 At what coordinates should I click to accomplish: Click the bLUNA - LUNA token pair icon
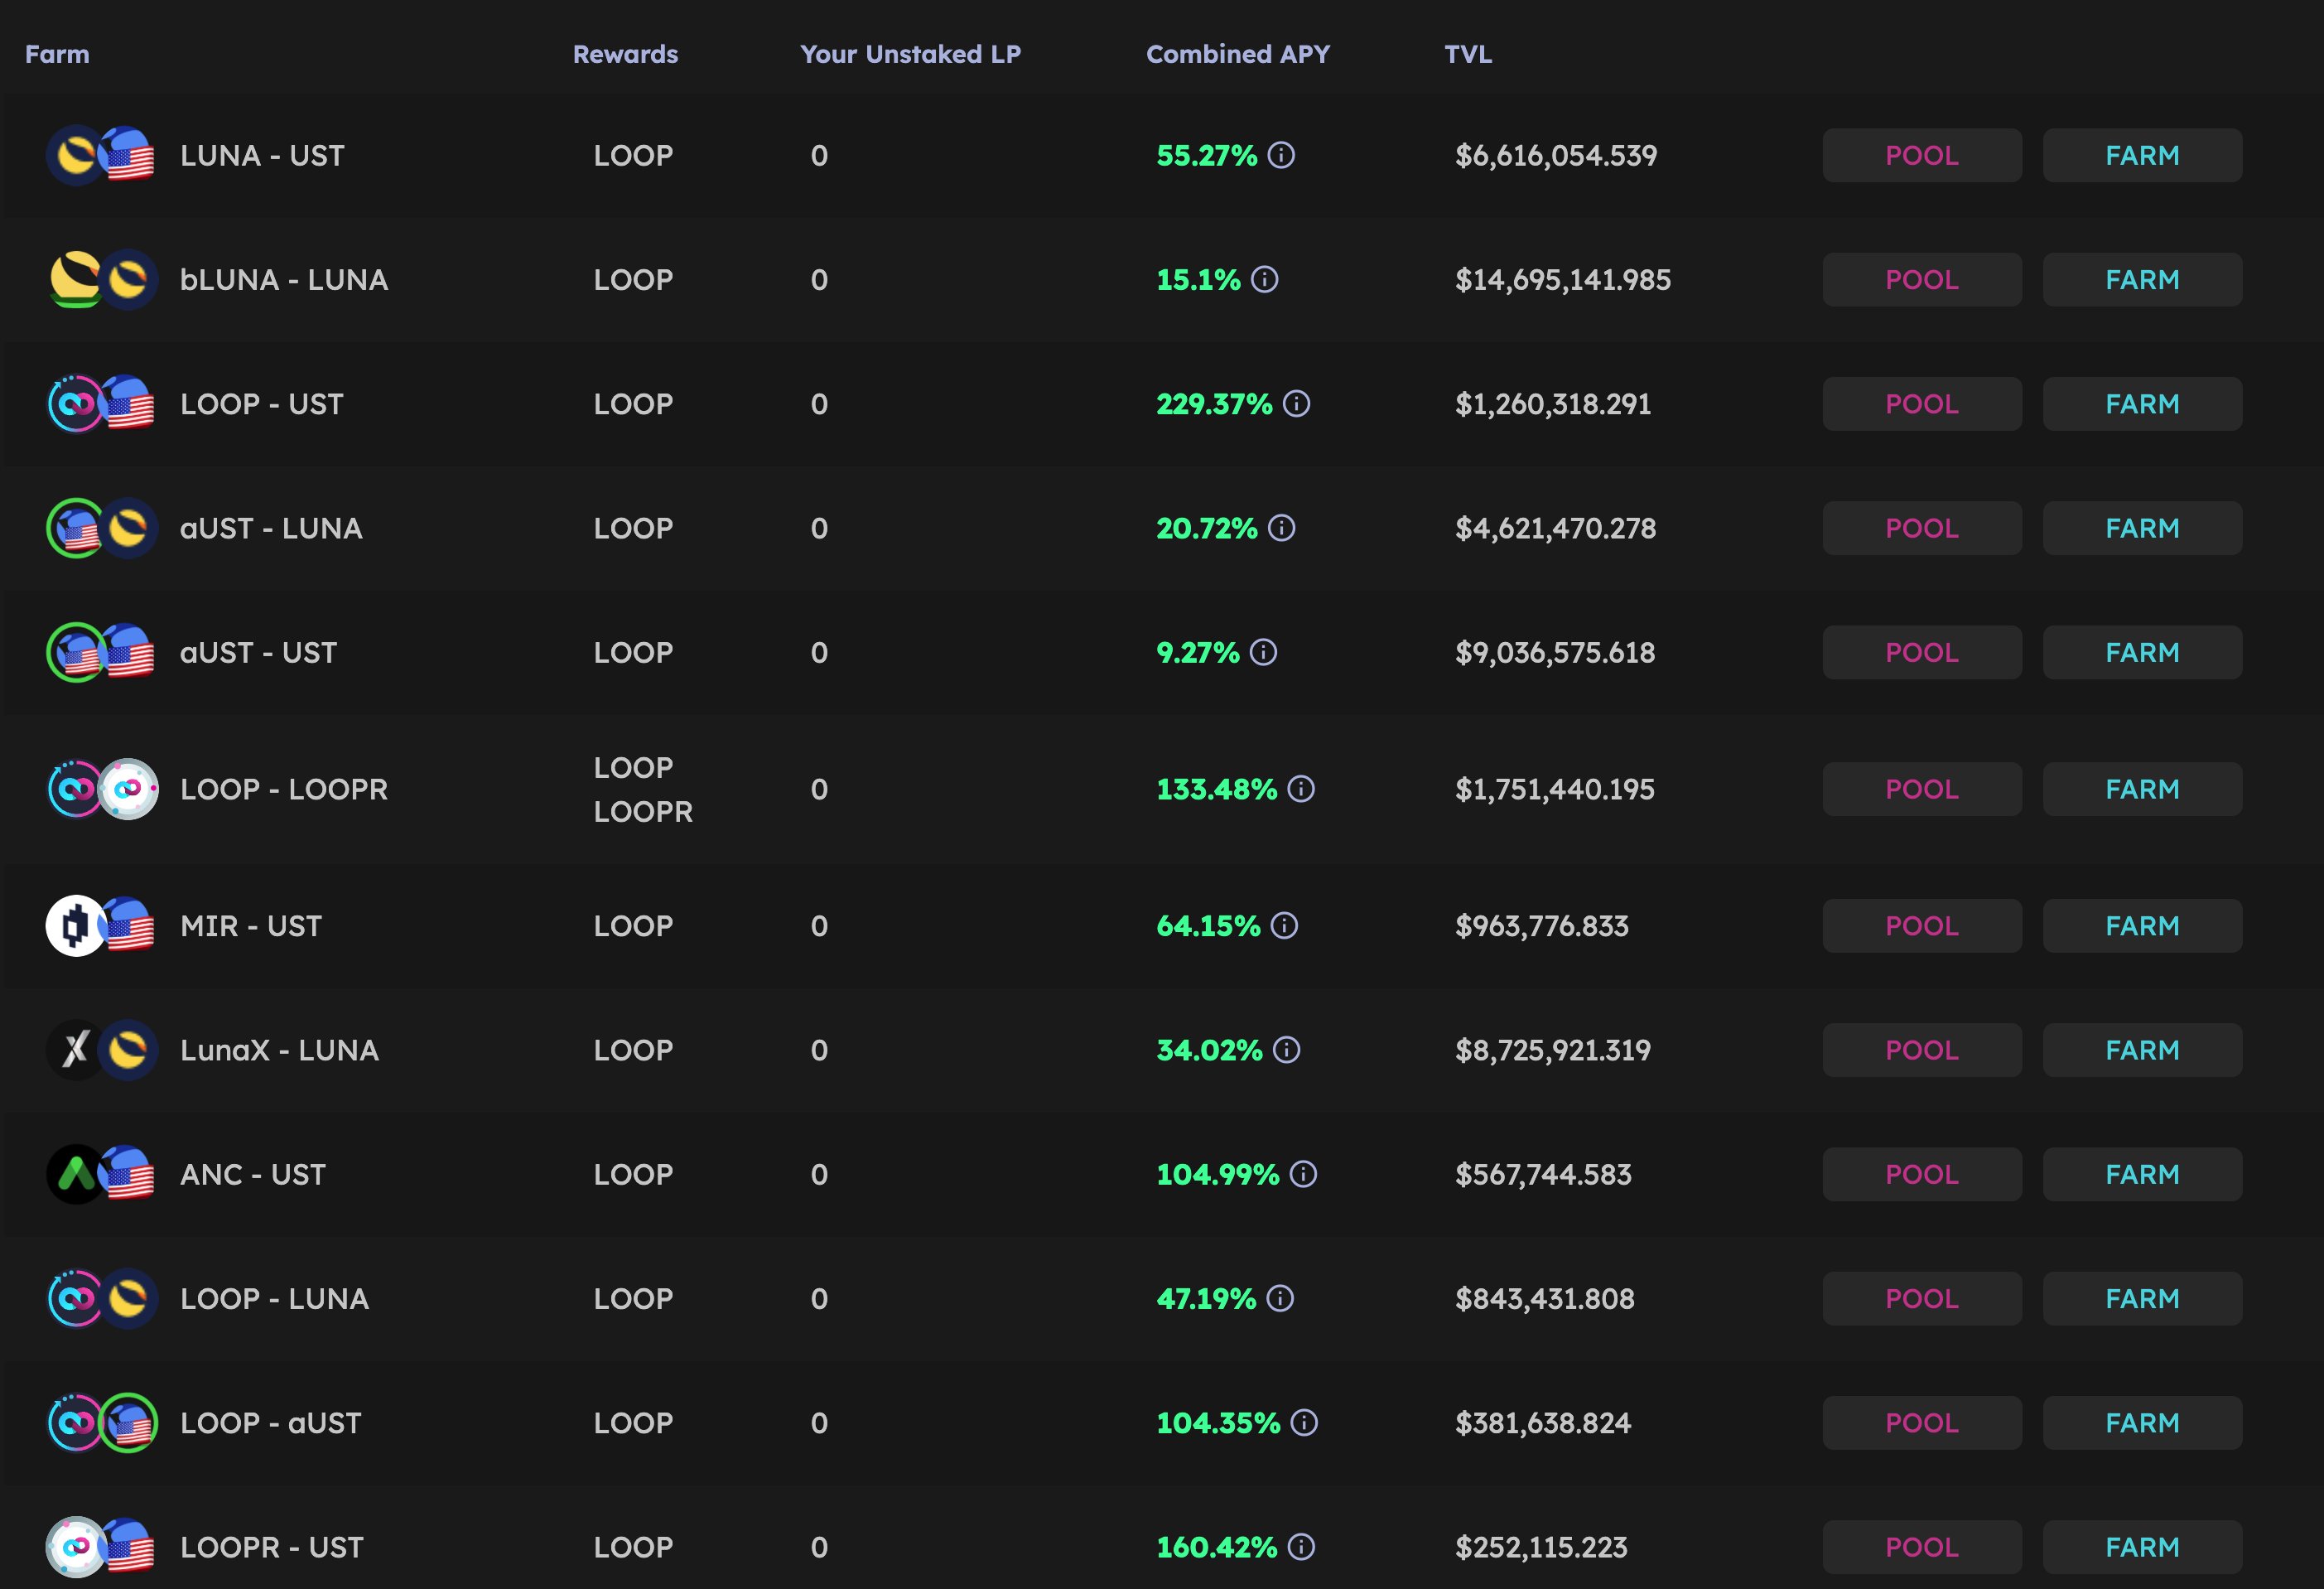(x=101, y=279)
